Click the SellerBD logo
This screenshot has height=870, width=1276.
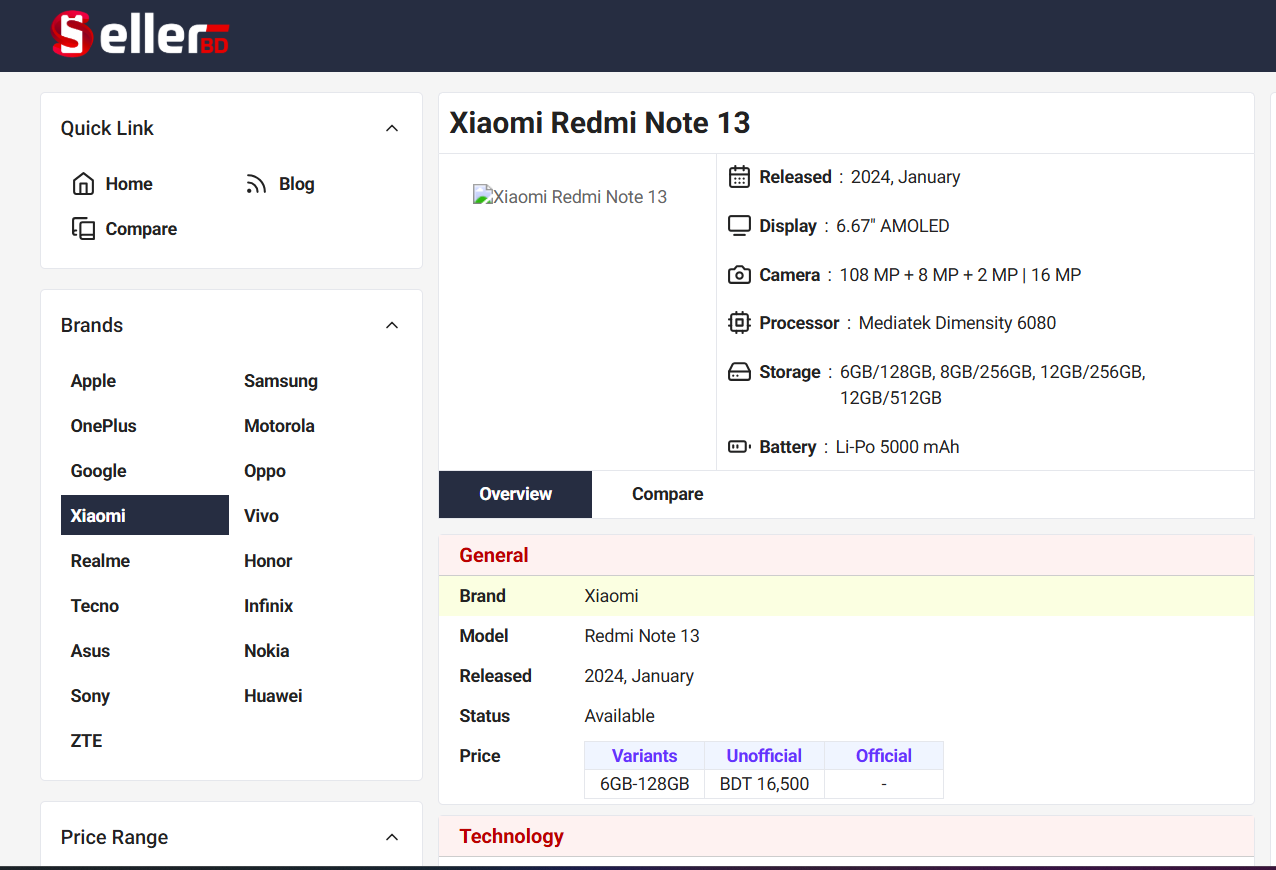[140, 35]
